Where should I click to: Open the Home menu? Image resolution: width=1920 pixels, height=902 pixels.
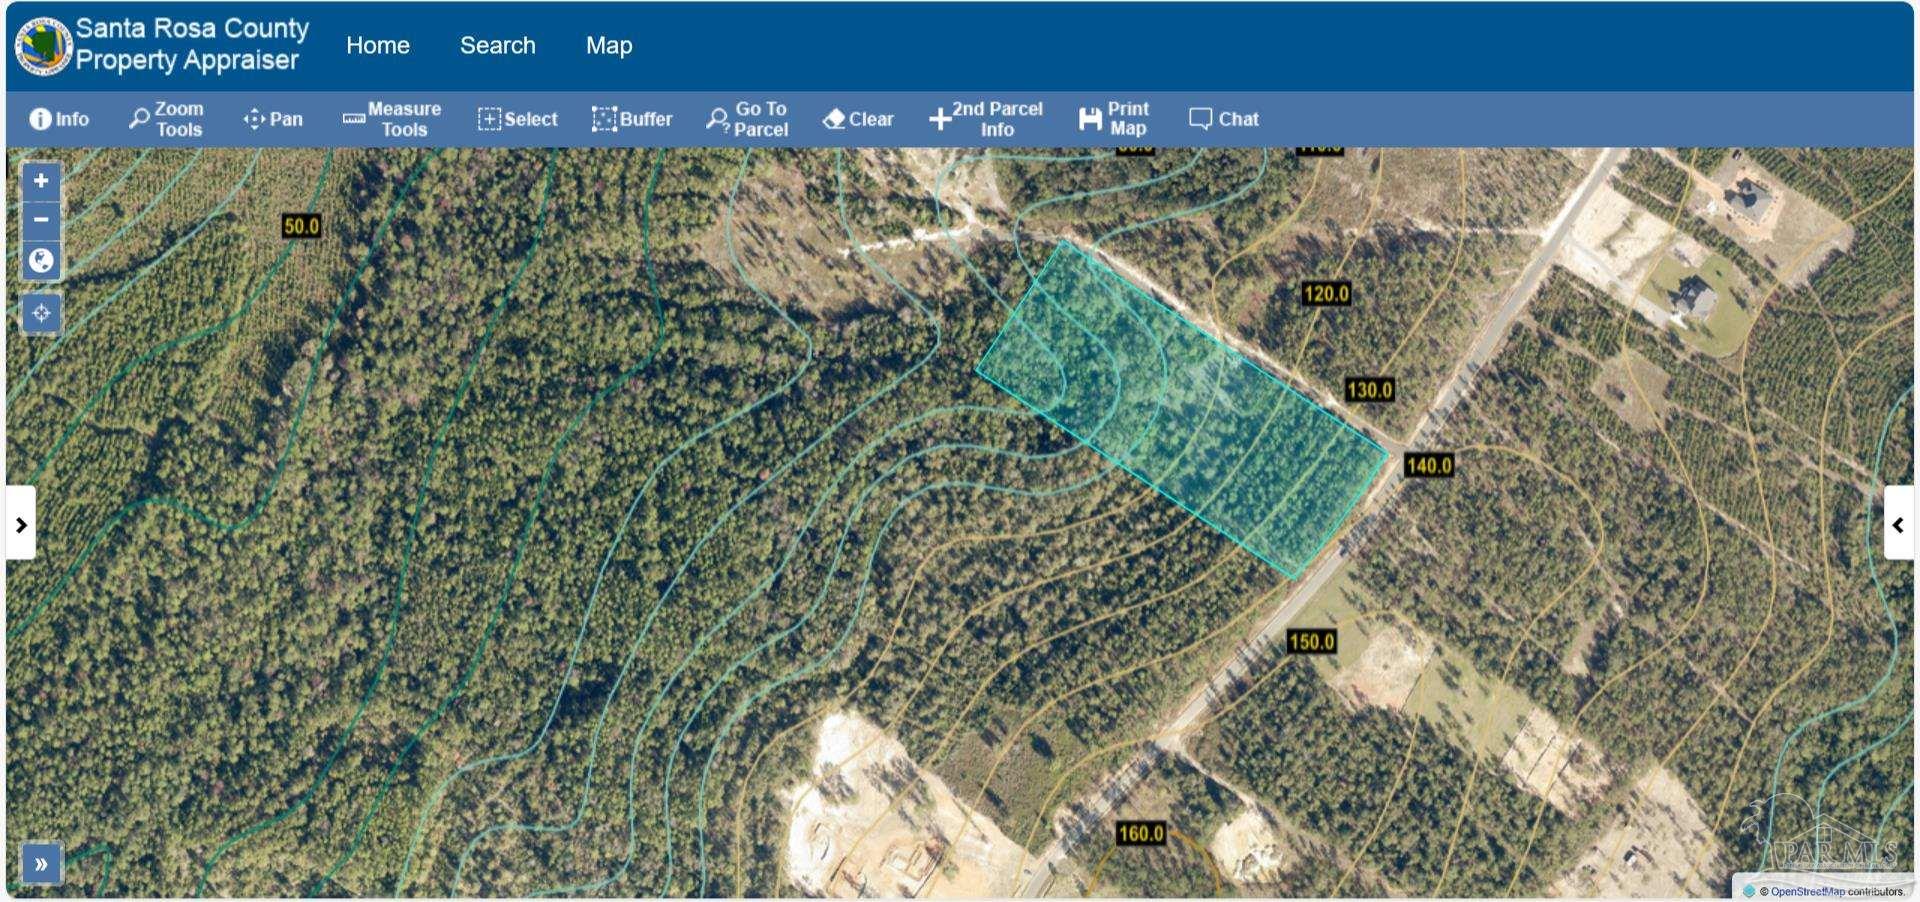[x=377, y=45]
